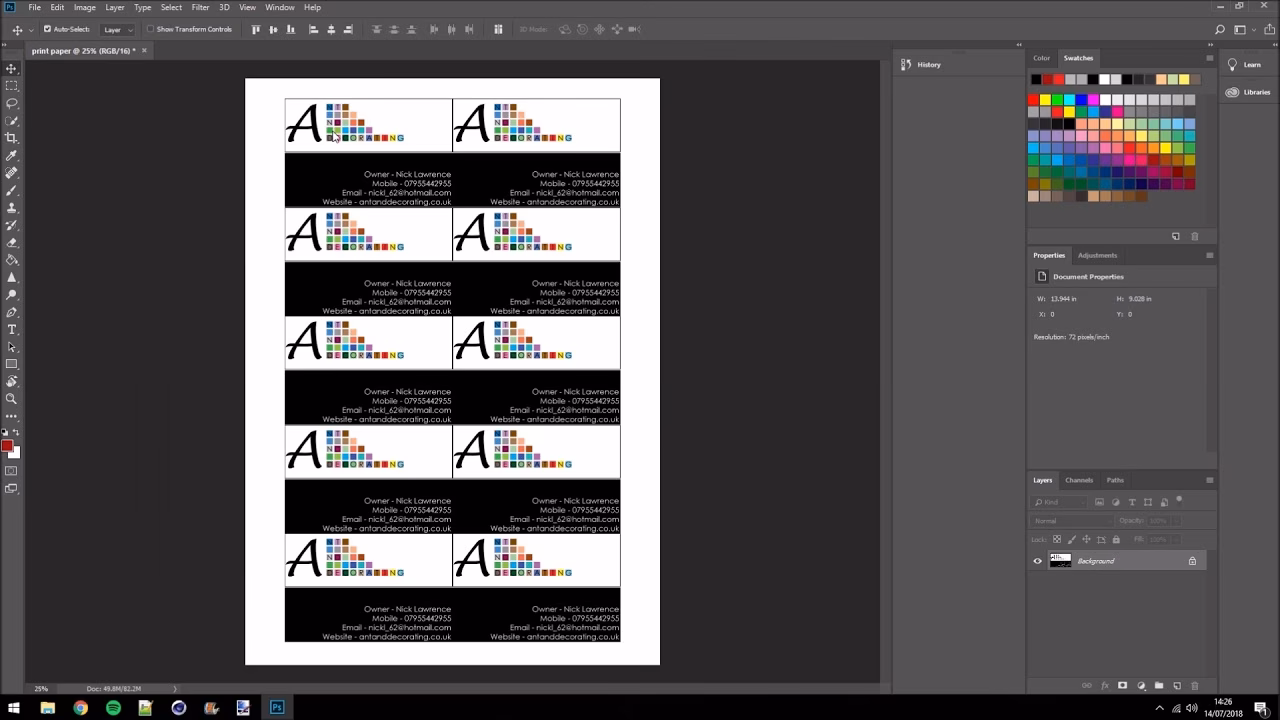Image resolution: width=1280 pixels, height=720 pixels.
Task: Hide the Background layer visibility eye
Action: (x=1037, y=561)
